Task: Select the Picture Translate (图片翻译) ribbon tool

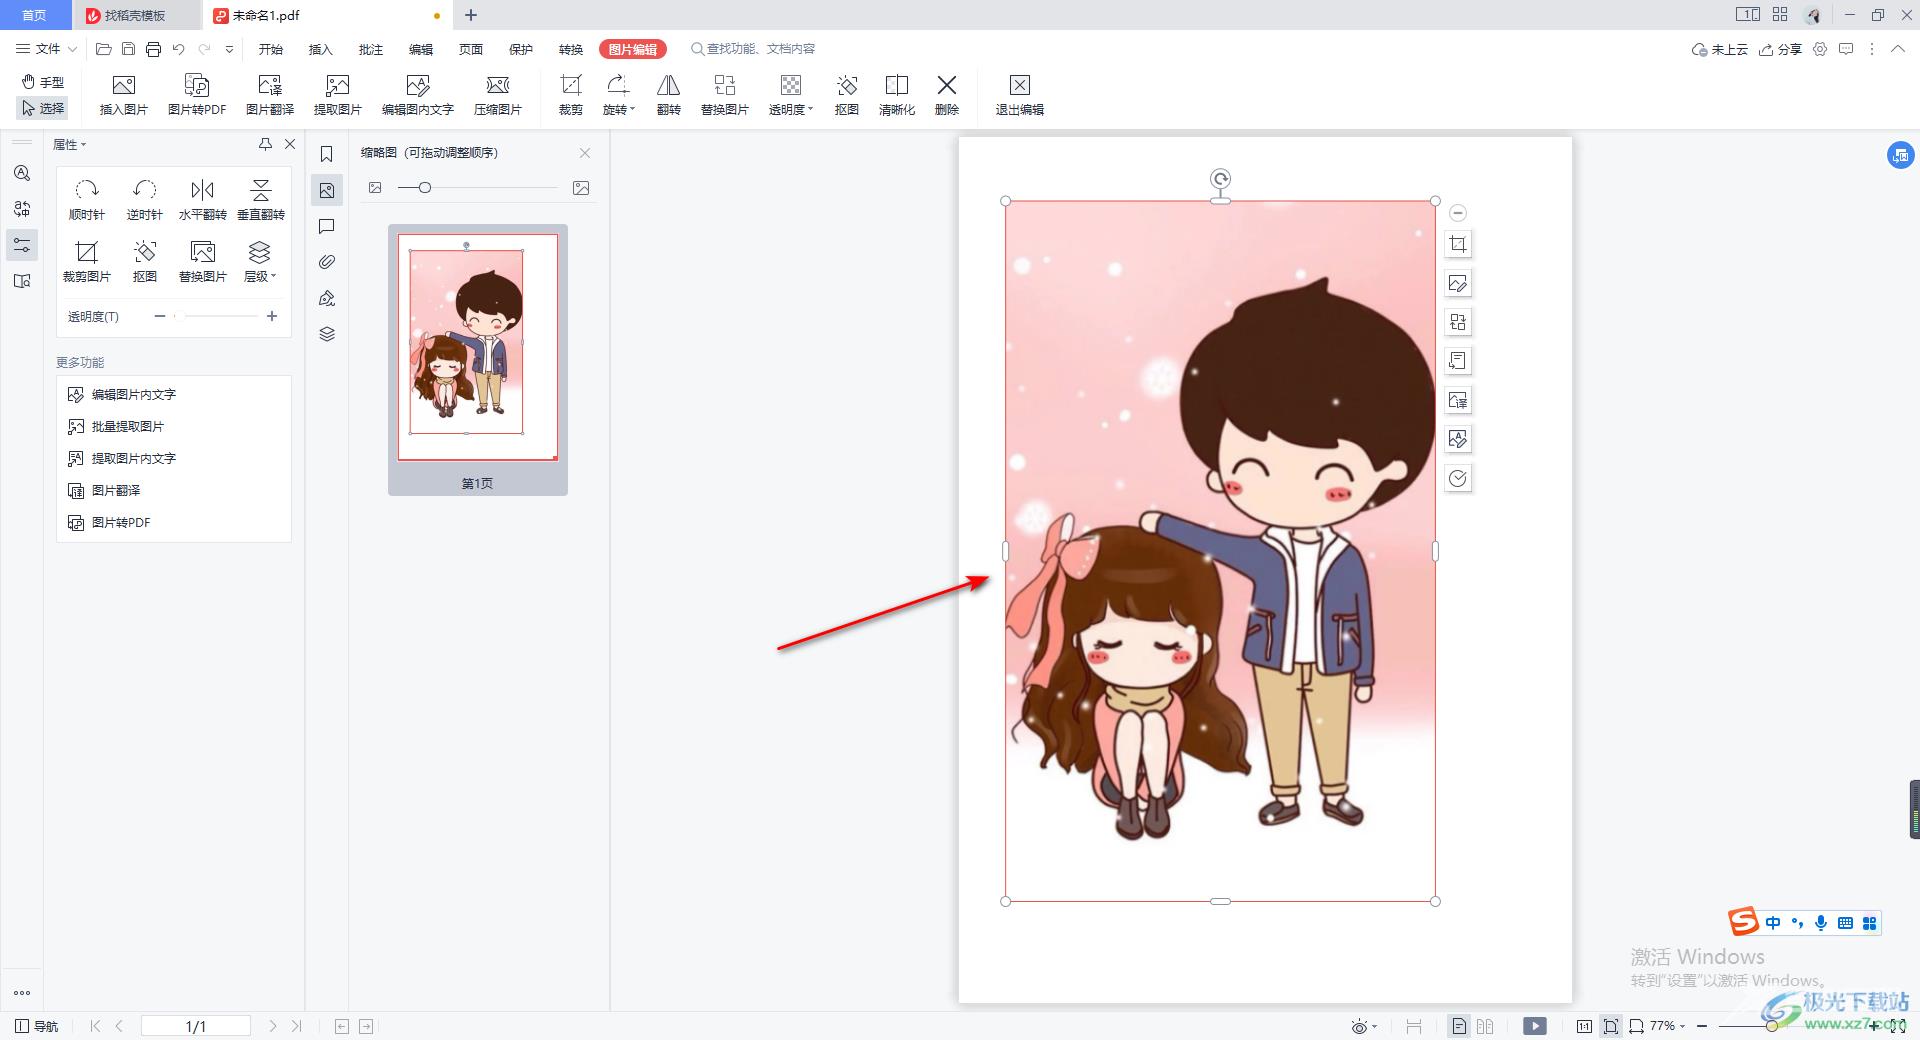Action: tap(270, 95)
